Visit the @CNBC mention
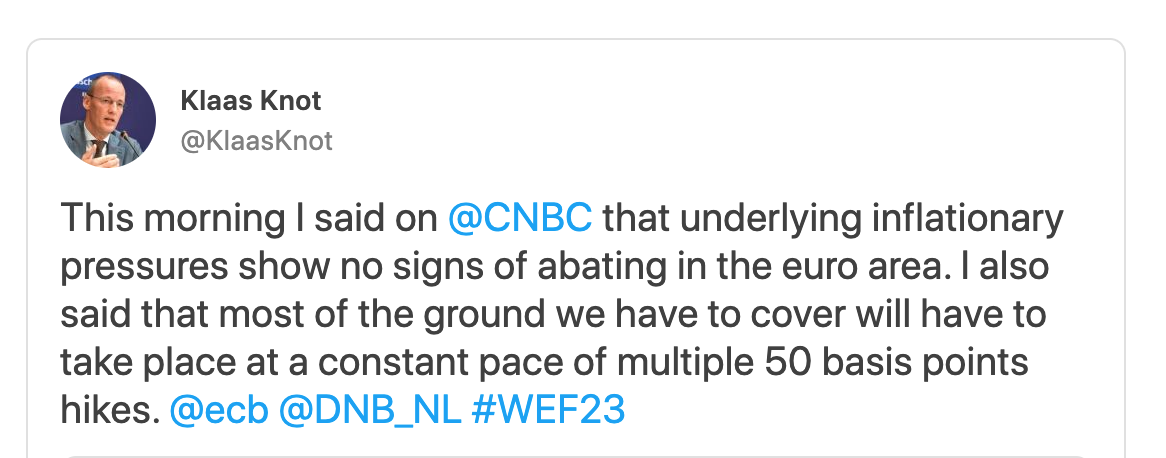 pos(521,219)
